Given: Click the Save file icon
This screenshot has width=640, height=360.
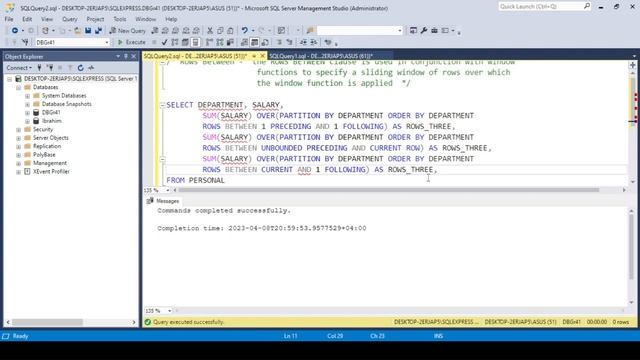Looking at the screenshot, I should 88,31.
